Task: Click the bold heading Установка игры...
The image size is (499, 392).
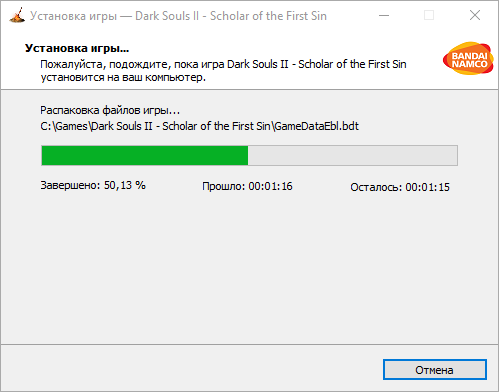Action: click(x=77, y=49)
